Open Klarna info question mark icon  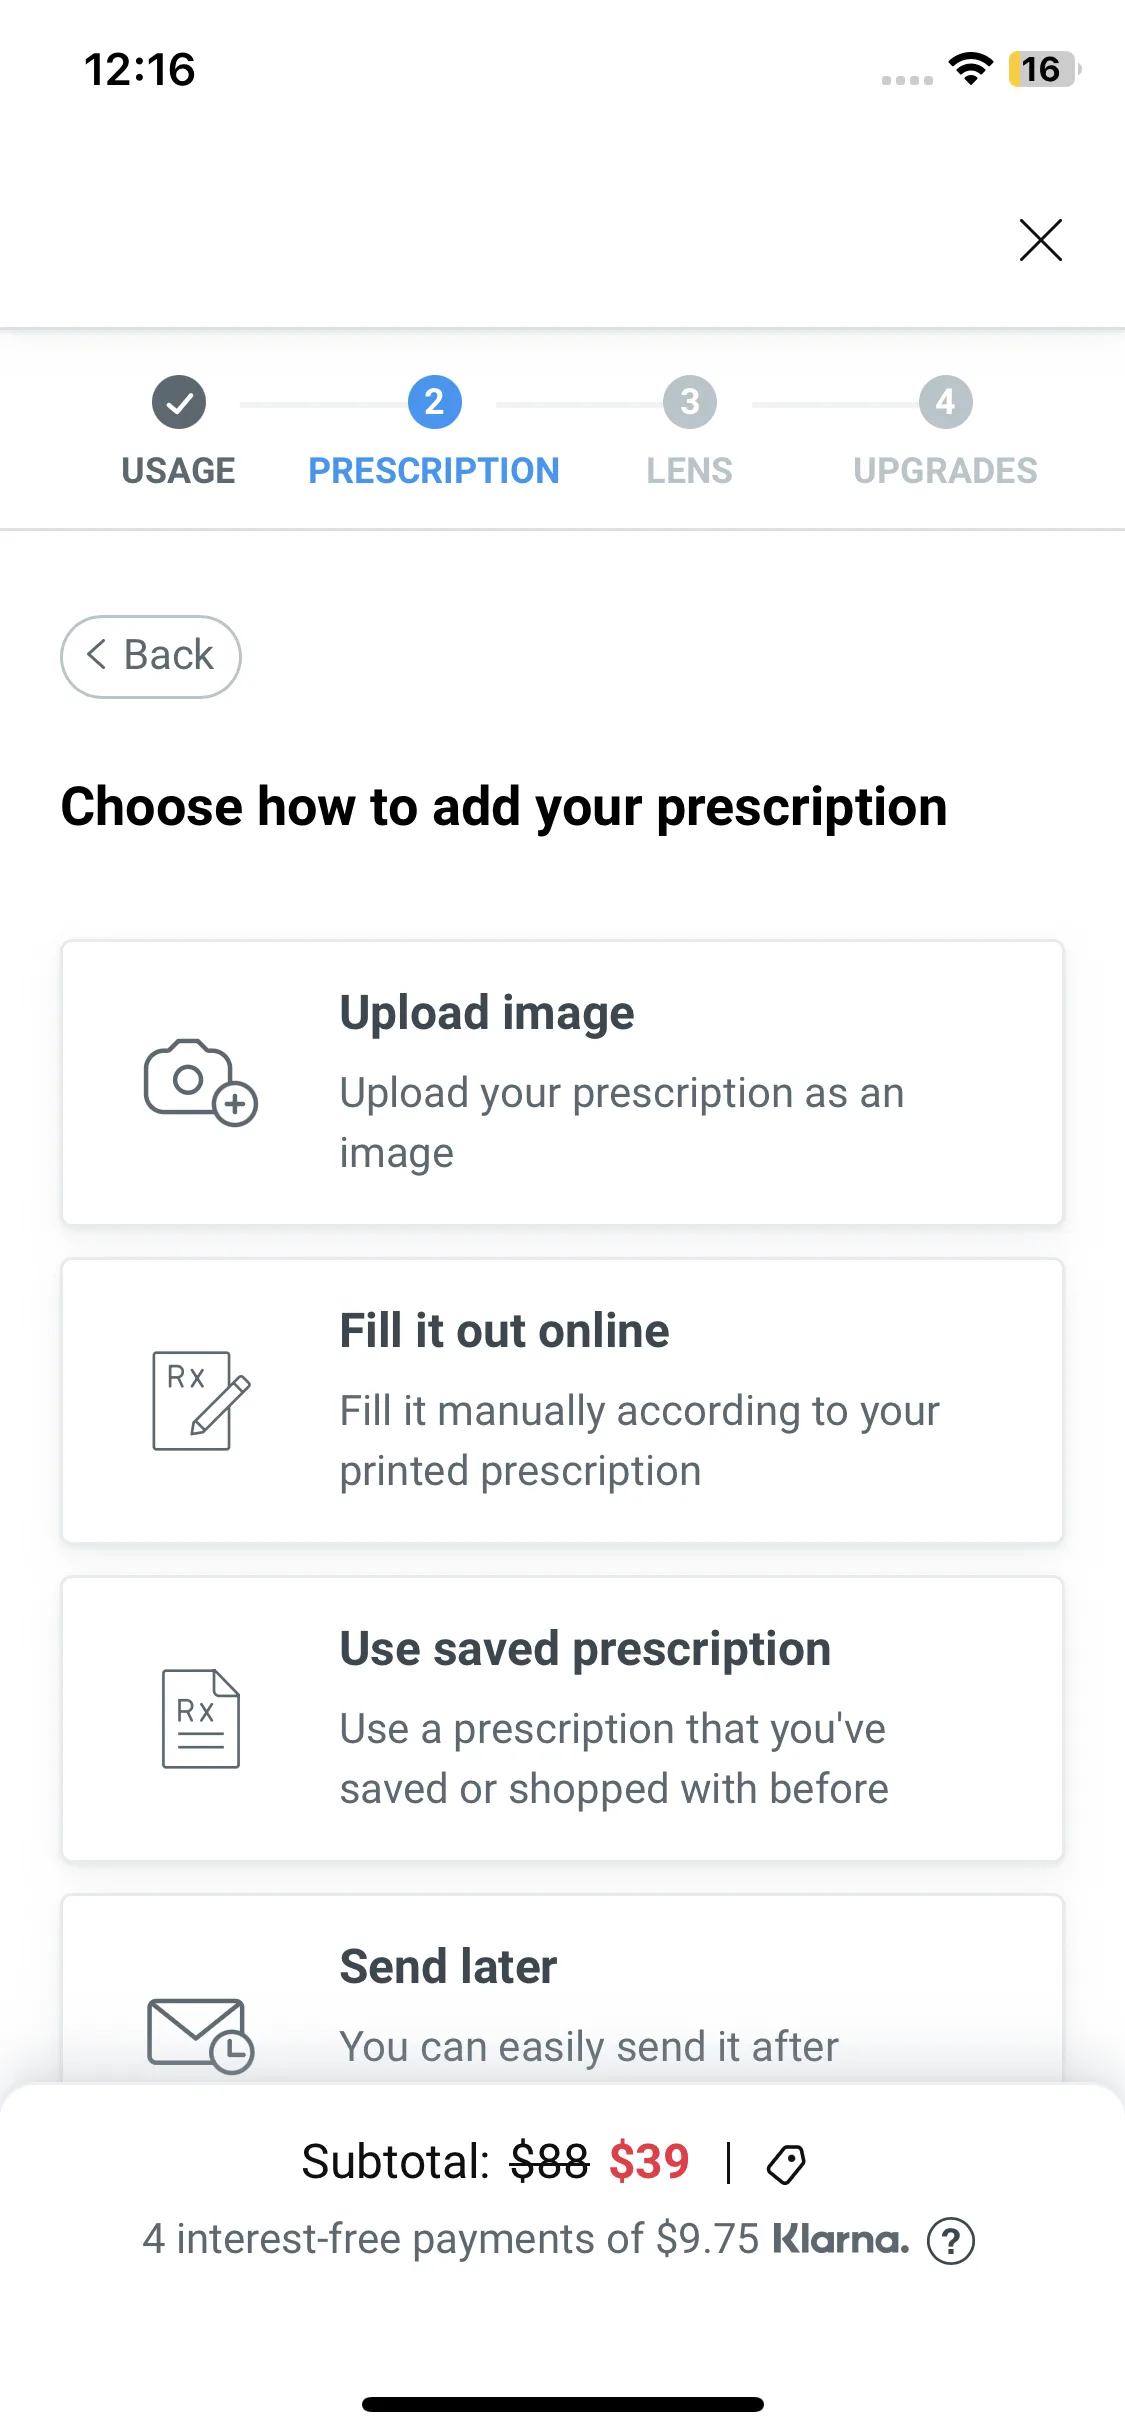click(x=950, y=2241)
